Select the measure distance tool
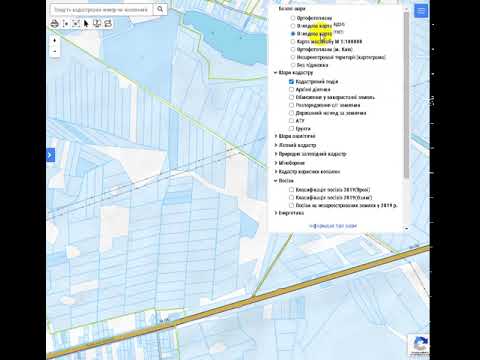 65,24
